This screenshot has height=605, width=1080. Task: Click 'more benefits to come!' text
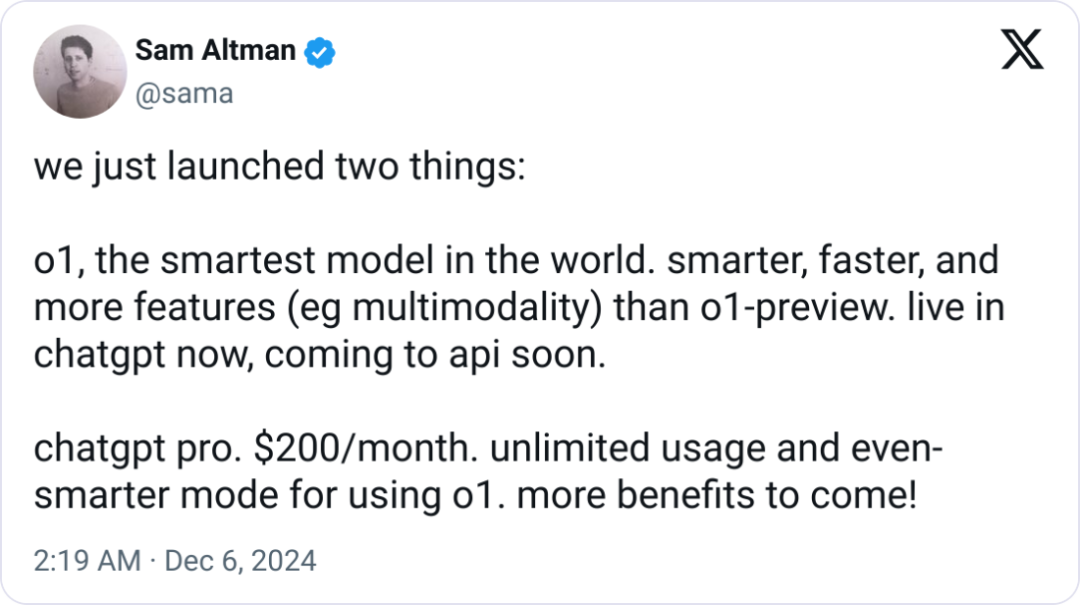(x=717, y=495)
